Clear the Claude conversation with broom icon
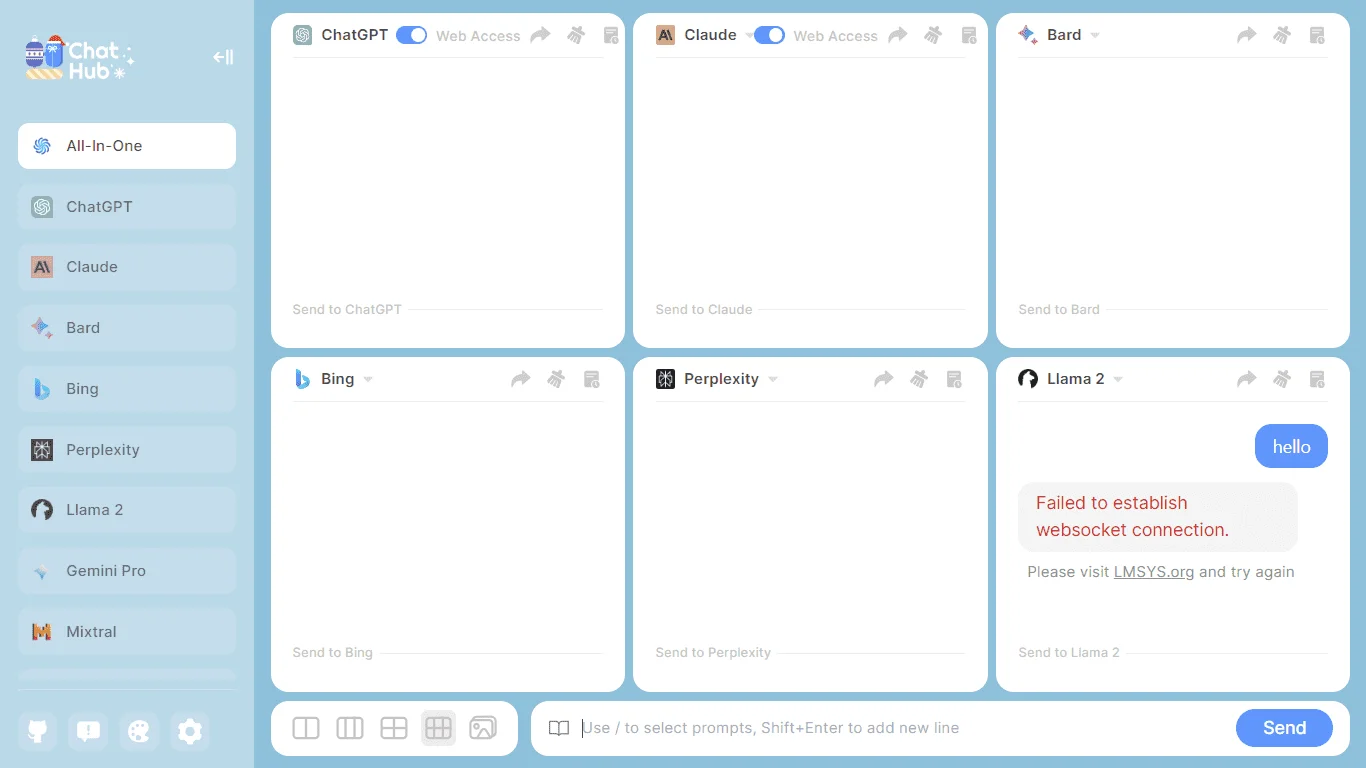Image resolution: width=1366 pixels, height=768 pixels. pyautogui.click(x=933, y=35)
